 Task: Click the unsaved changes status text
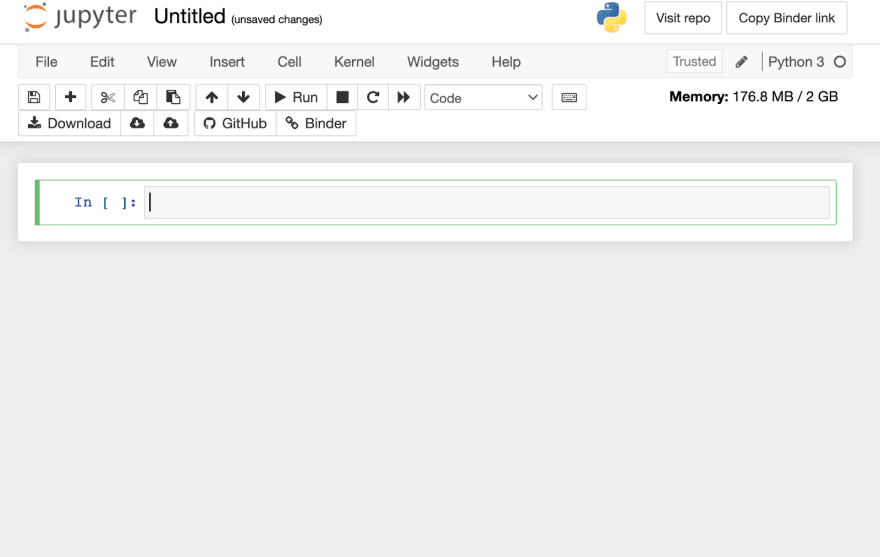(x=277, y=20)
